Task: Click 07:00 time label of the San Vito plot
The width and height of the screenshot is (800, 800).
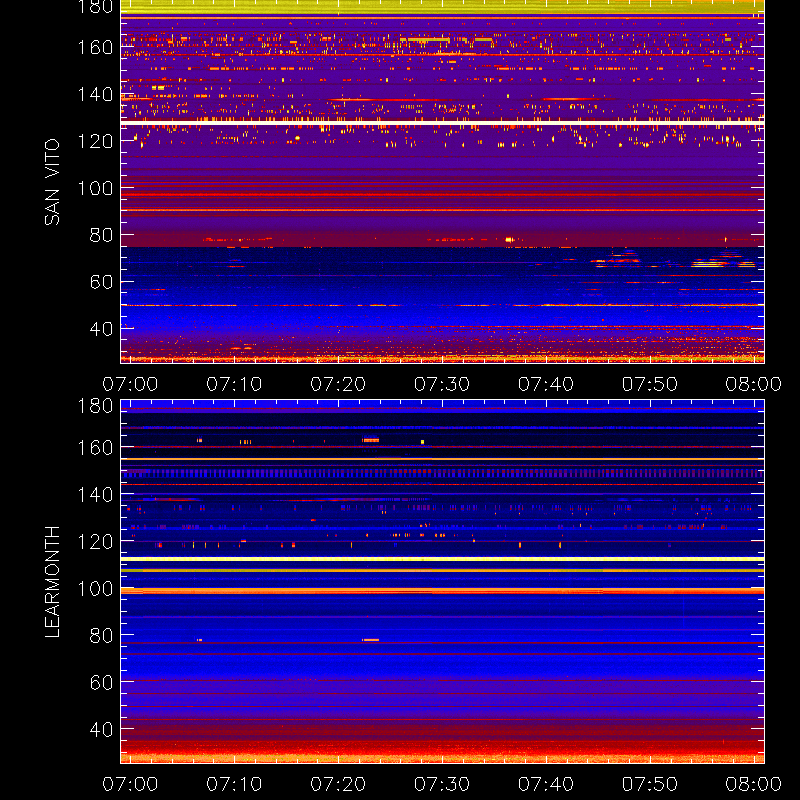Action: pyautogui.click(x=130, y=384)
